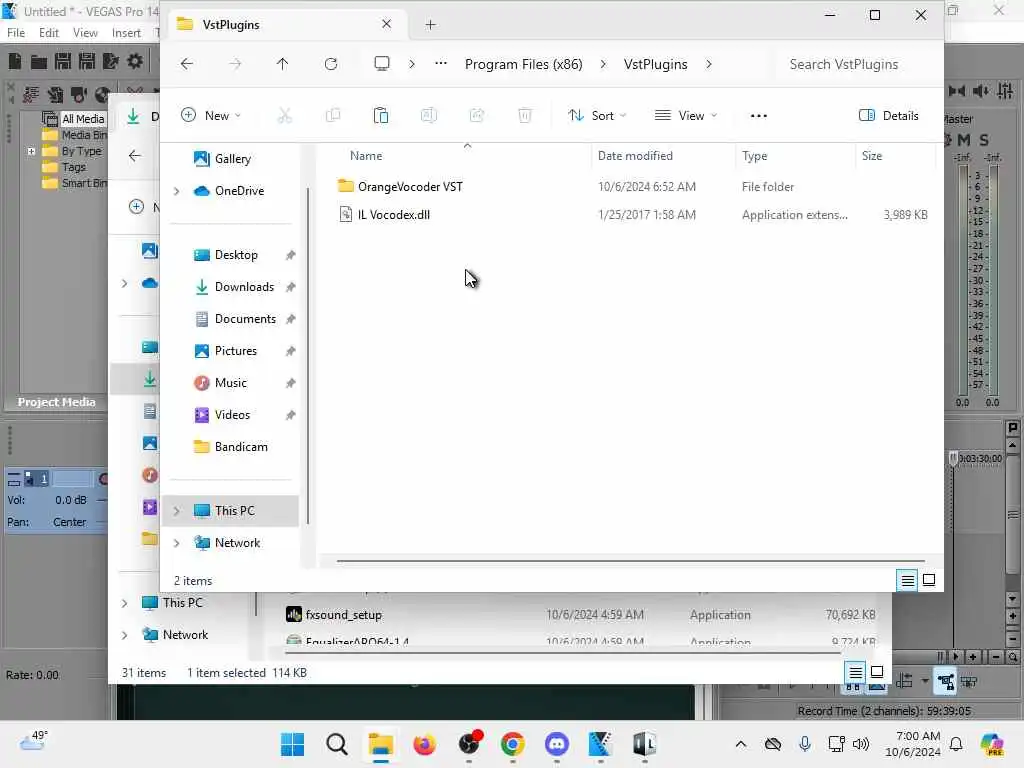Click the volume speaker icon in system tray
The height and width of the screenshot is (768, 1024).
(x=861, y=744)
